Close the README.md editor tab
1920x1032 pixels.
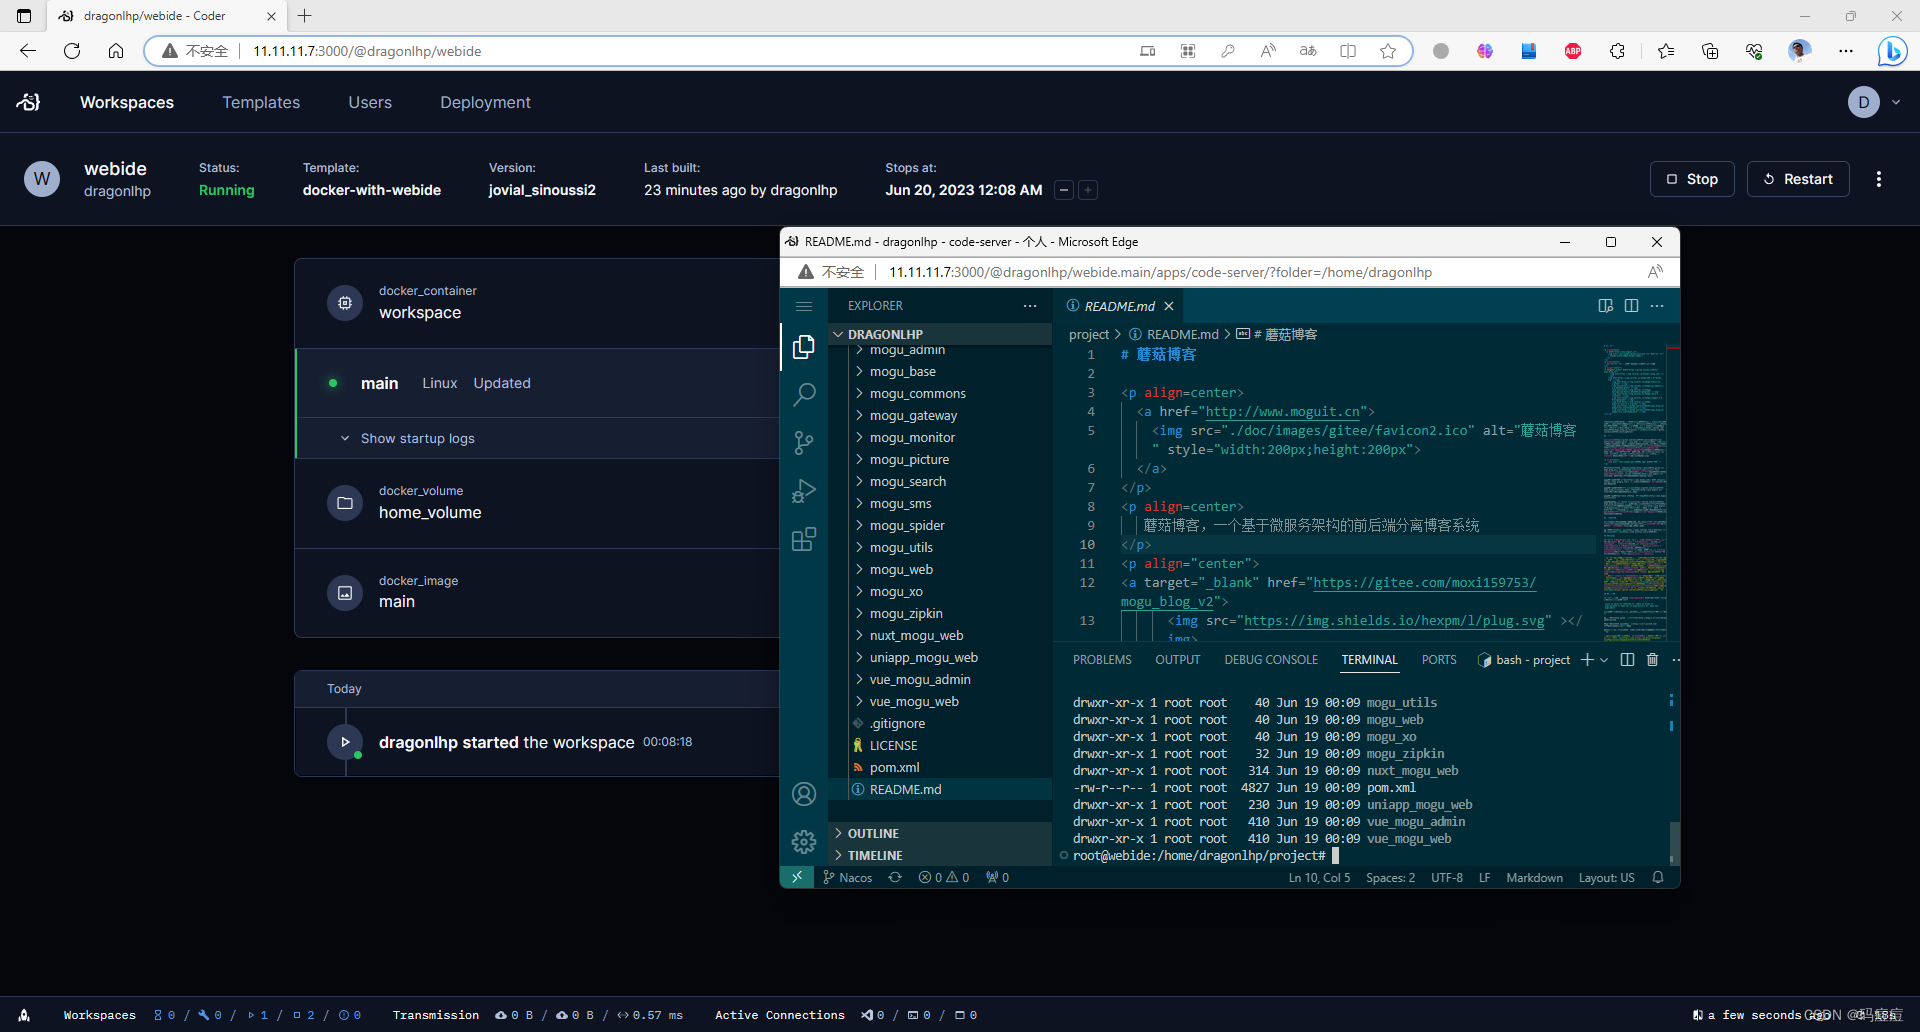[x=1168, y=306]
